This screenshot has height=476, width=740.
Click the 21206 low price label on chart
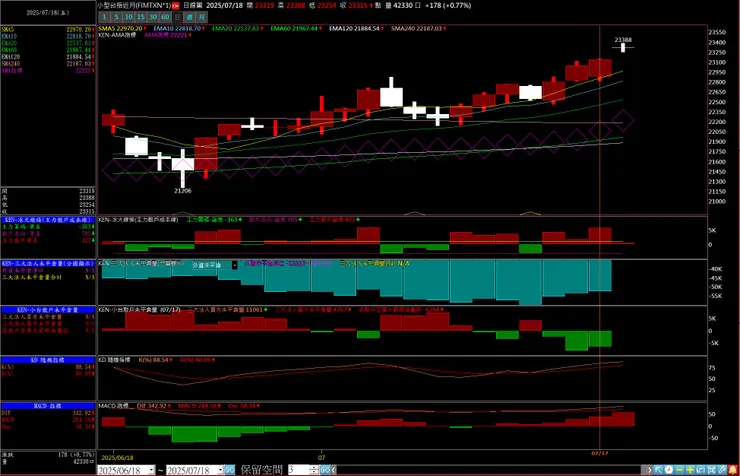click(183, 191)
